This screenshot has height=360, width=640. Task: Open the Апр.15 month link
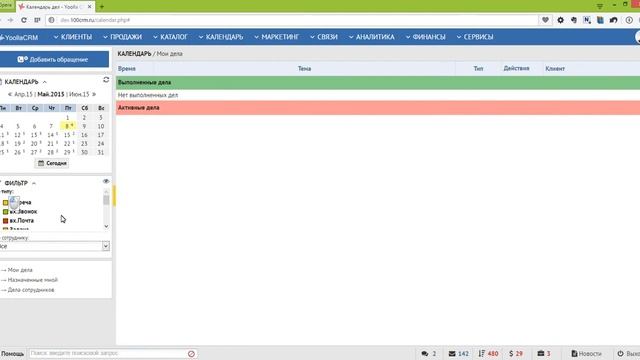click(23, 94)
